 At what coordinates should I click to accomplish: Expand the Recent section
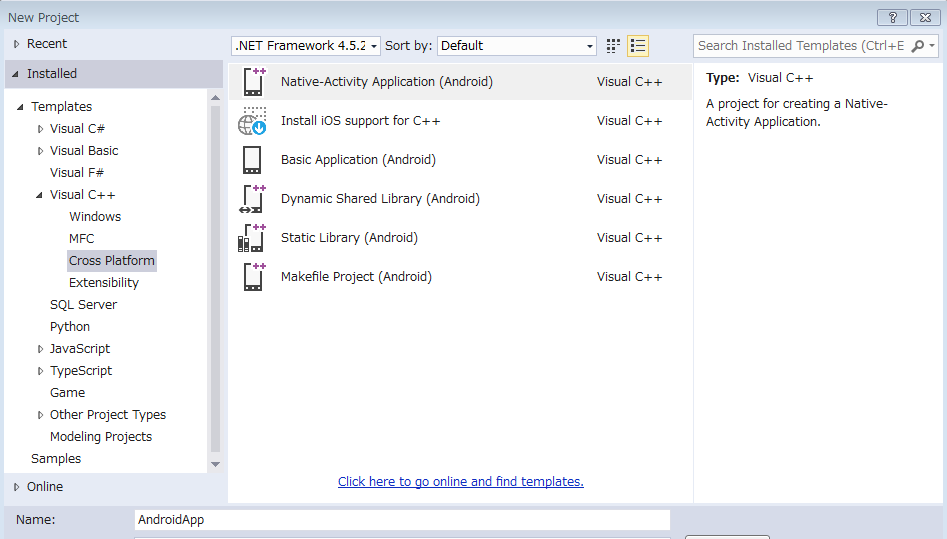[x=16, y=44]
